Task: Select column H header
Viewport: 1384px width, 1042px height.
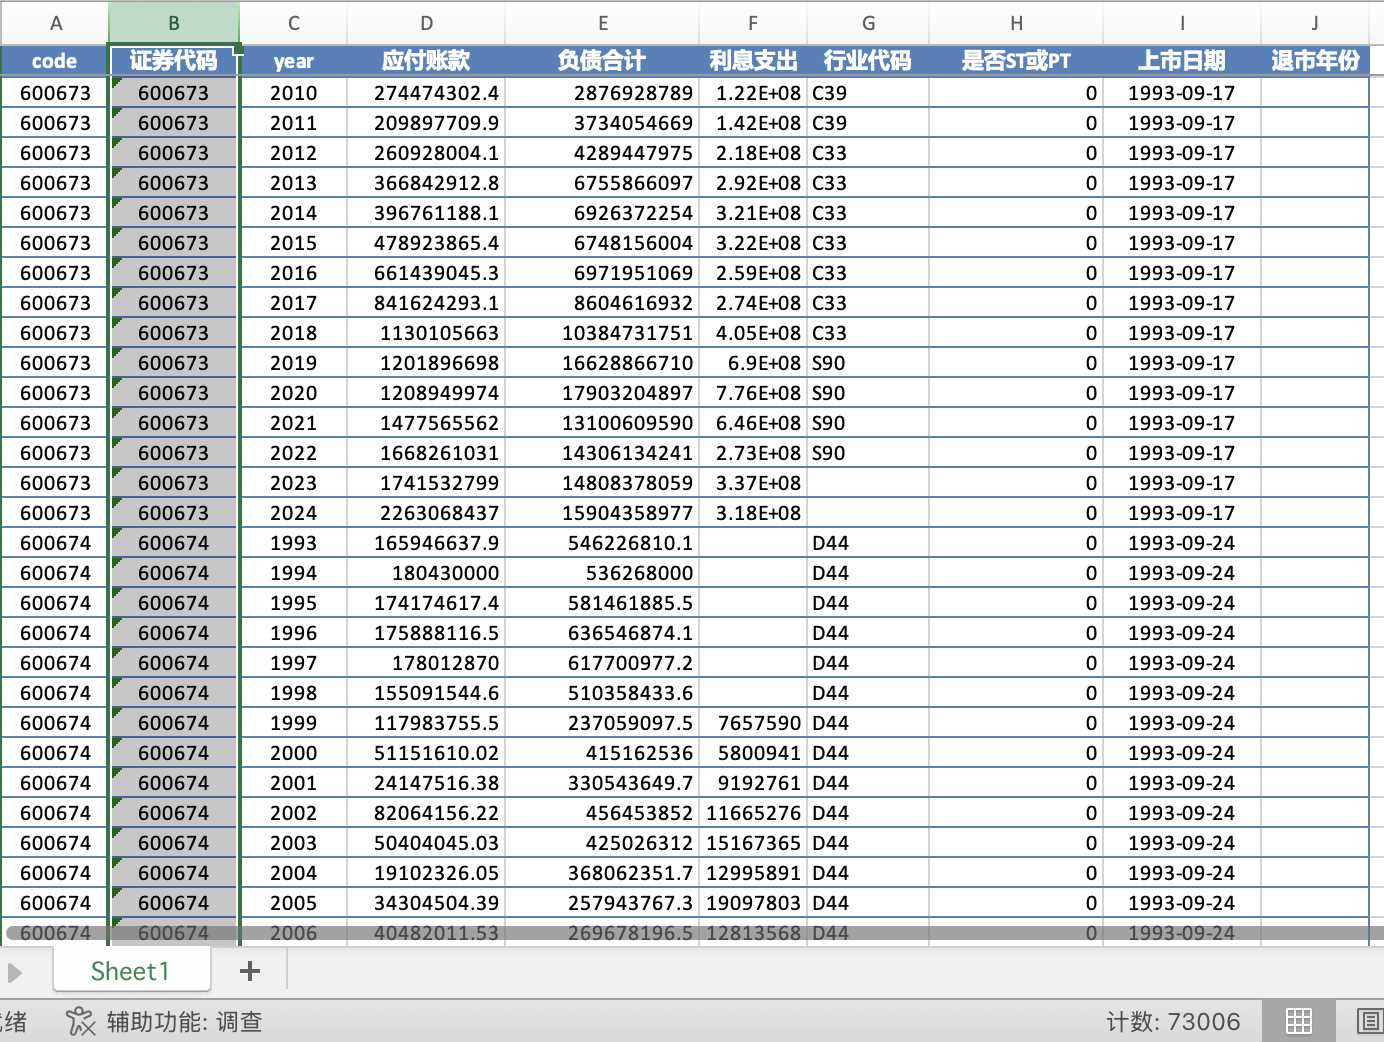Action: pyautogui.click(x=1016, y=23)
